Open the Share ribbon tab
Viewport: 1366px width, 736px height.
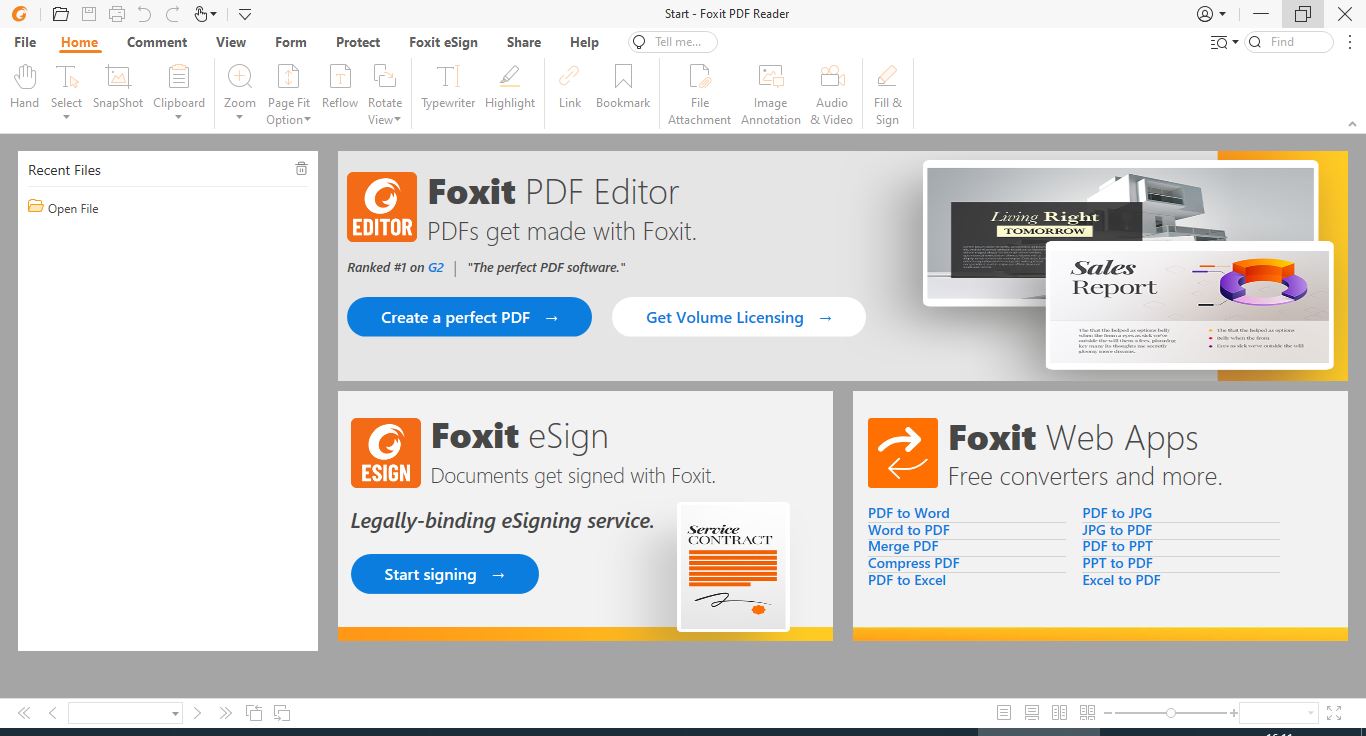click(524, 42)
